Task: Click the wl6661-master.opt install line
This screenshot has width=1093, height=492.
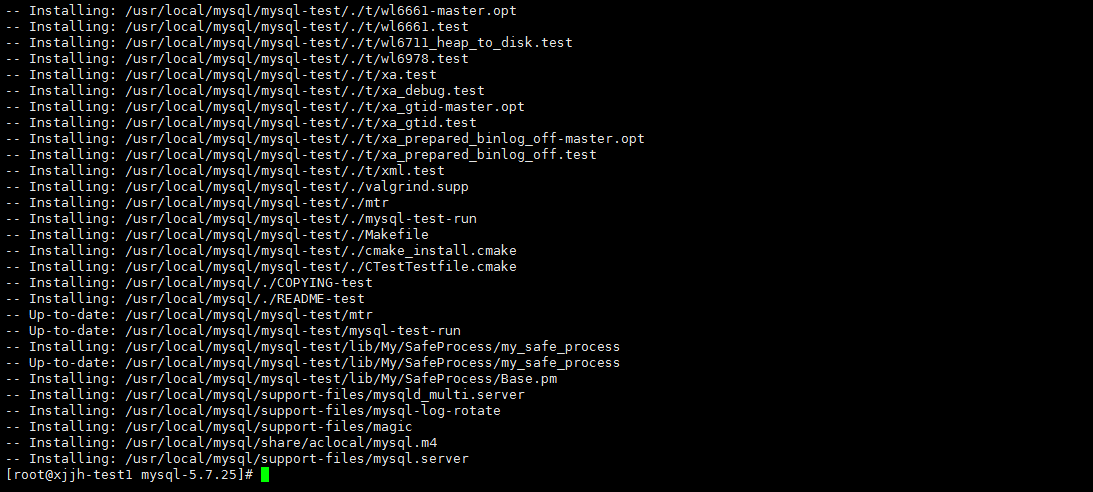Action: tap(261, 10)
